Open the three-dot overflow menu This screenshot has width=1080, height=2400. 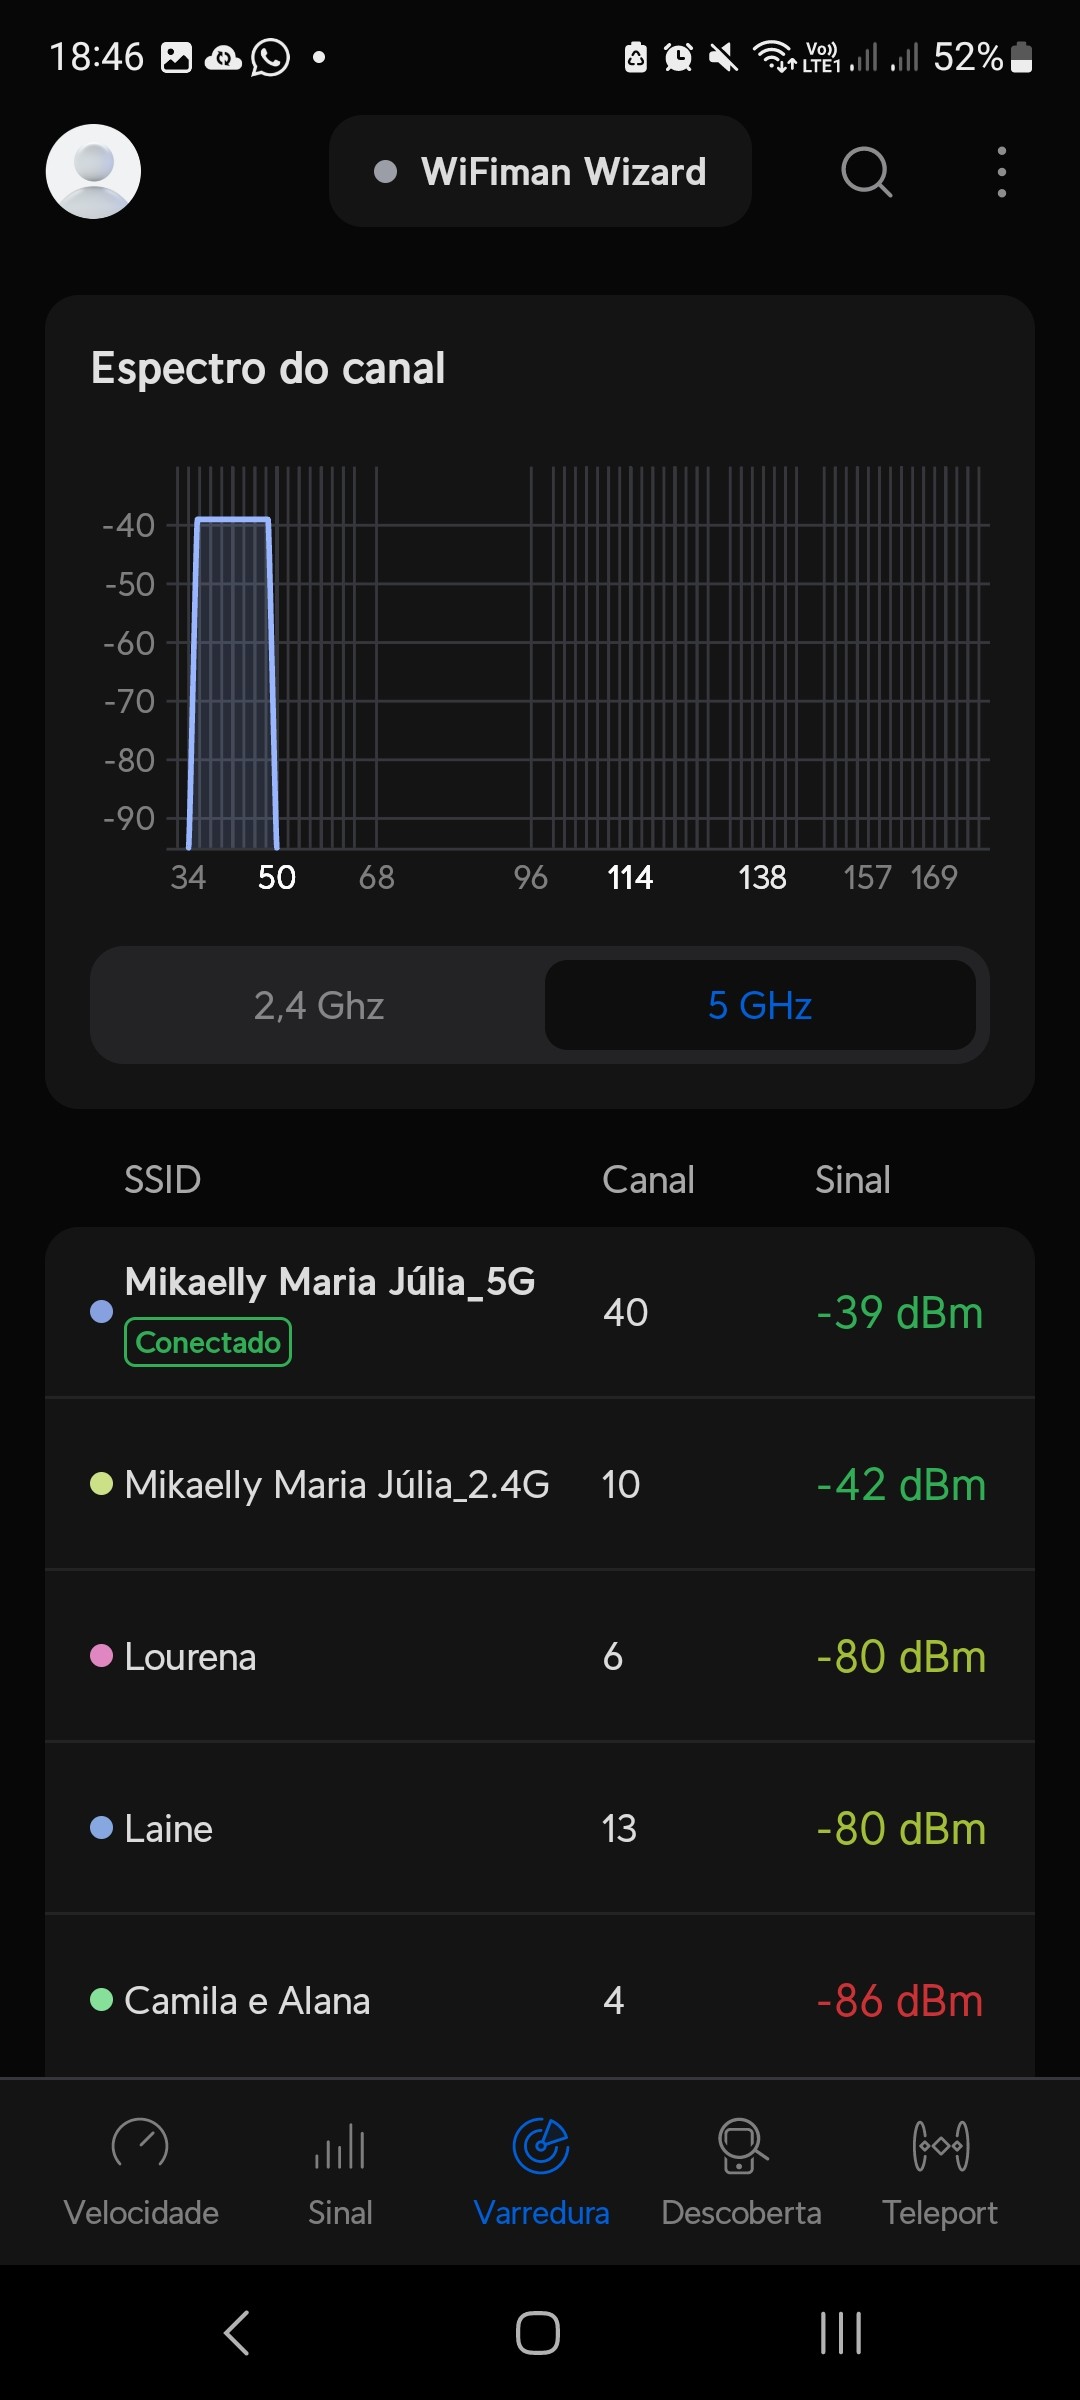click(1001, 172)
